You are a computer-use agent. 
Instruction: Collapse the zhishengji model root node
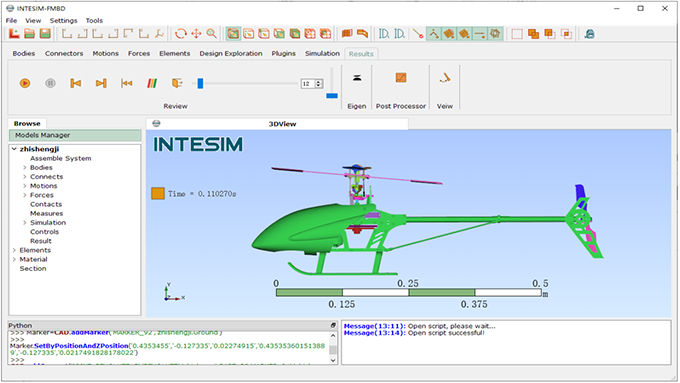(14, 149)
